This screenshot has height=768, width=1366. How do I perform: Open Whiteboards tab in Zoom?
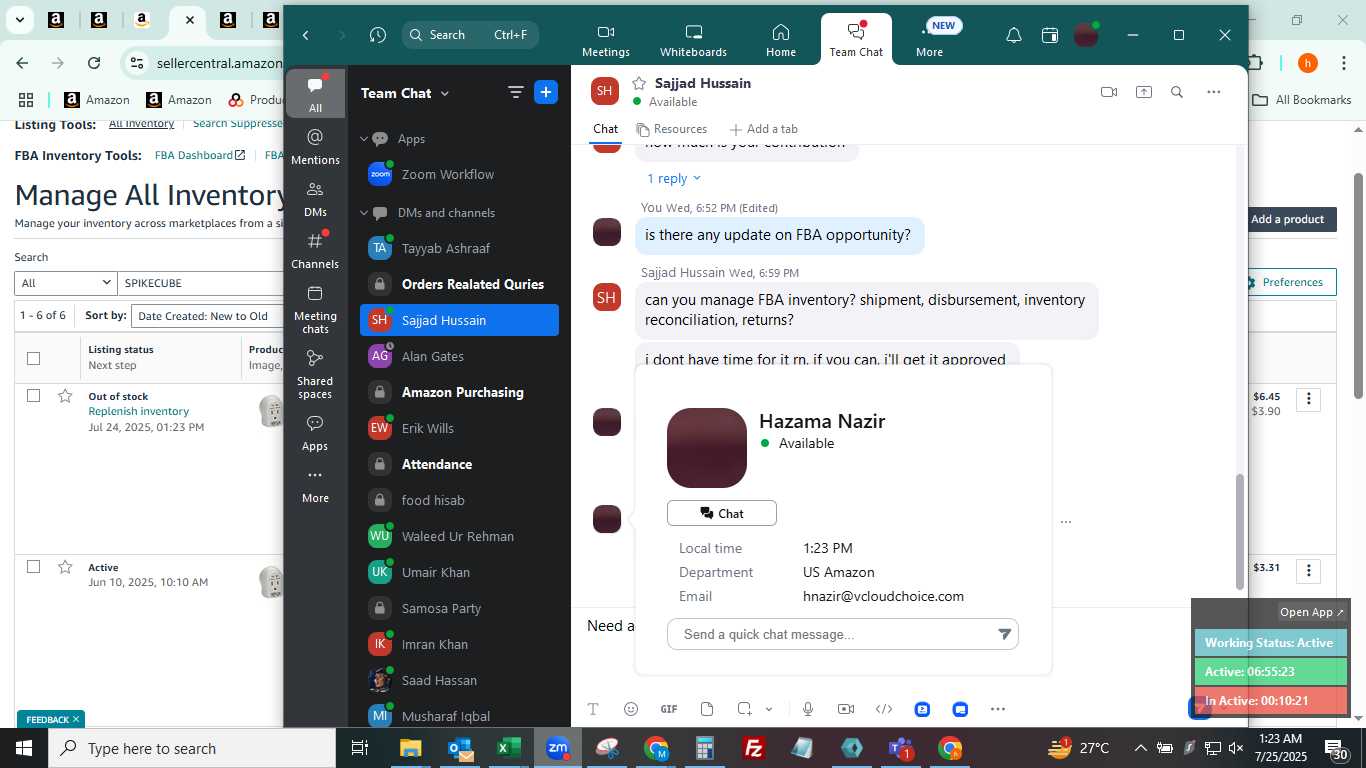tap(693, 40)
